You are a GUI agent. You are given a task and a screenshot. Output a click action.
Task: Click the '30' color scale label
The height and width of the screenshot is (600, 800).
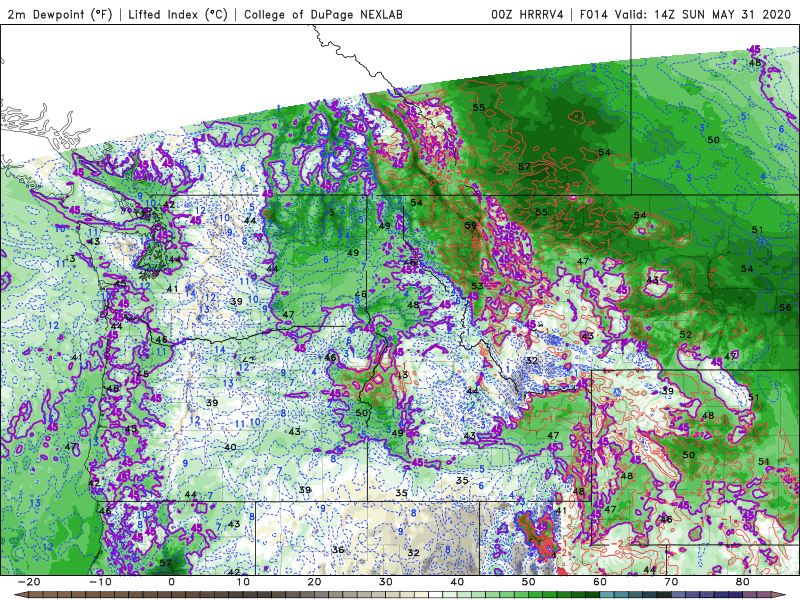coord(386,582)
